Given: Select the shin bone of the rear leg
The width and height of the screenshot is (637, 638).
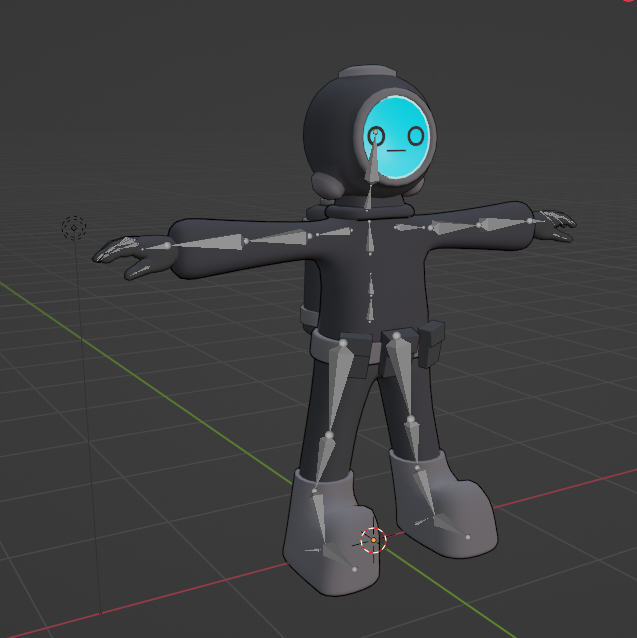Looking at the screenshot, I should pos(413,443).
